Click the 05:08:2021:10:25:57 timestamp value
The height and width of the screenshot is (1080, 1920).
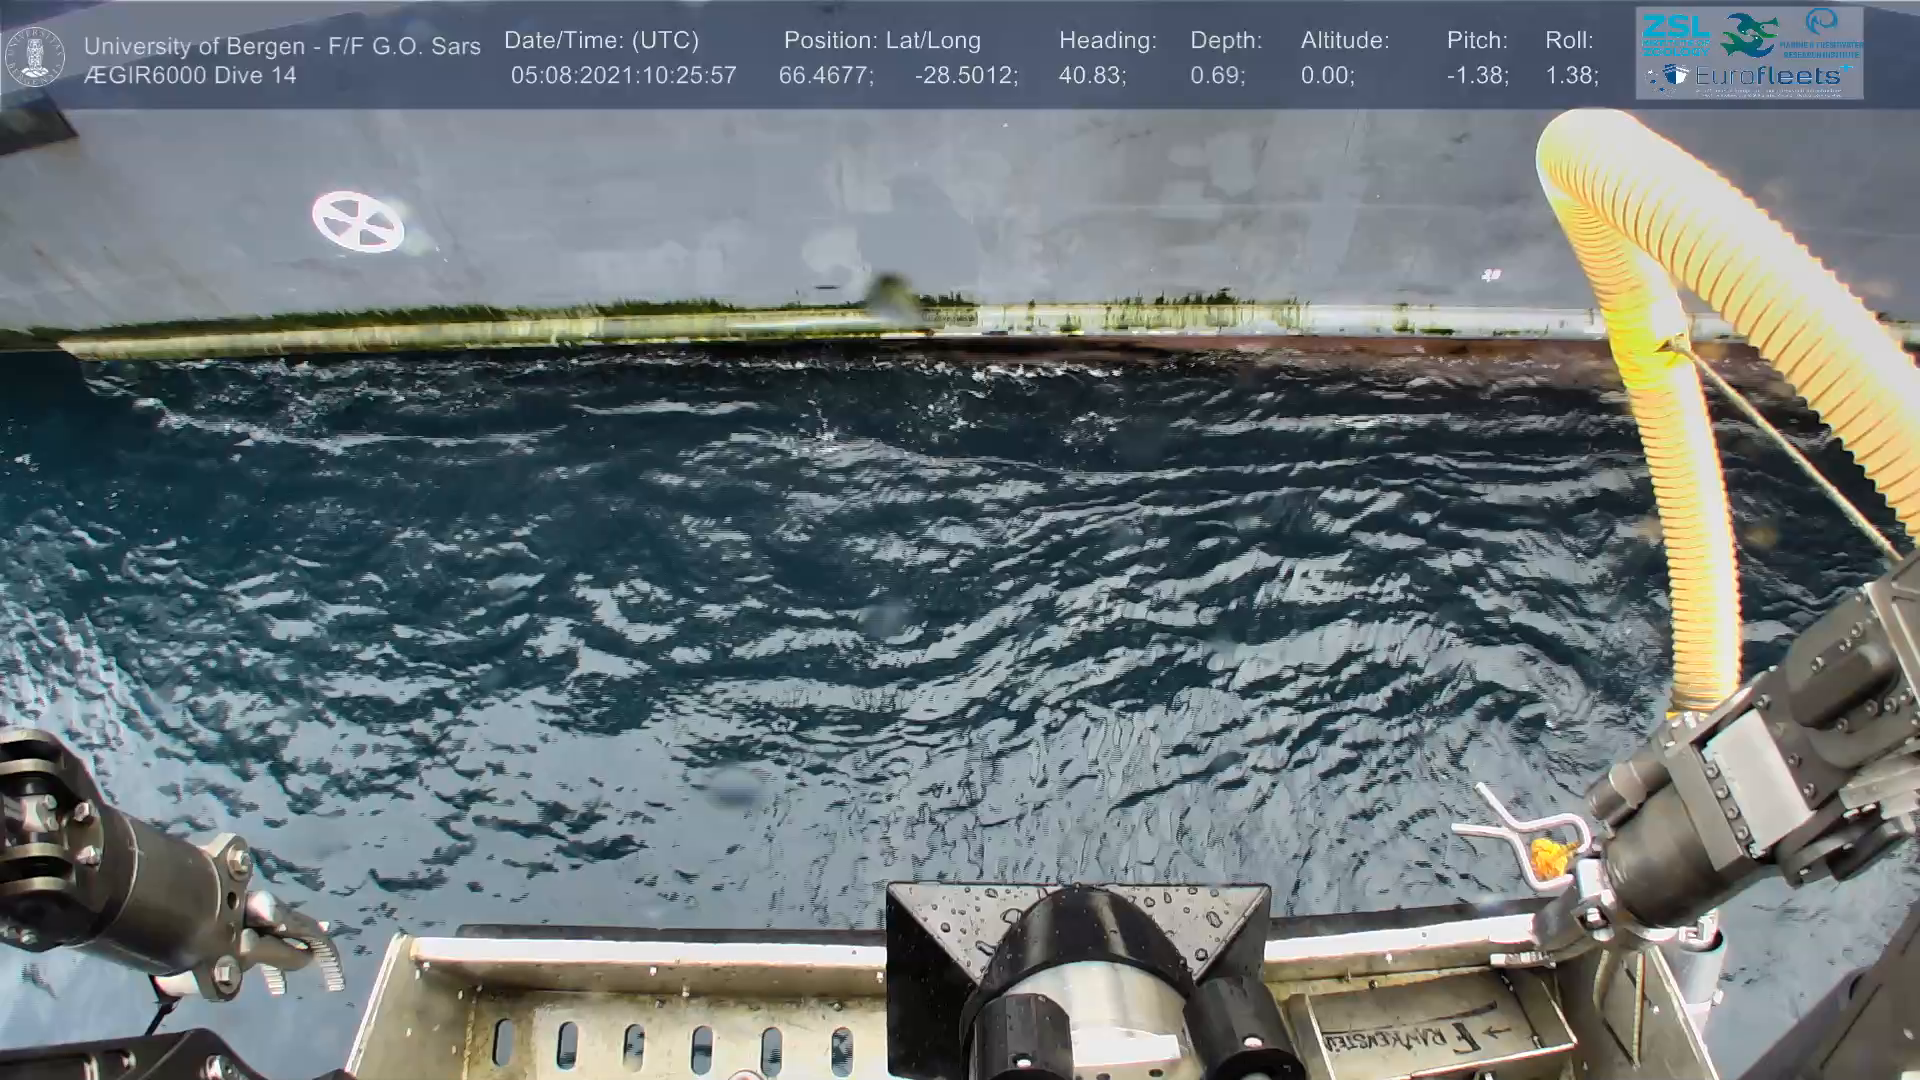pyautogui.click(x=623, y=76)
